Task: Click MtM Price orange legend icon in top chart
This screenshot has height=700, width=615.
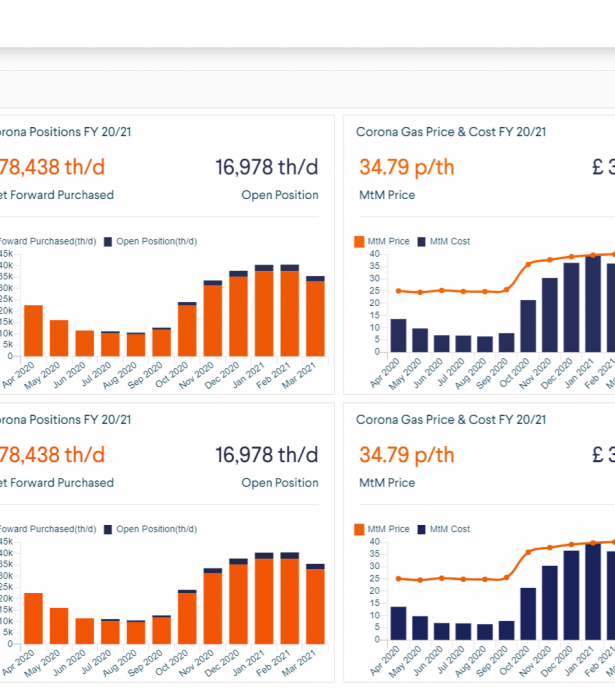Action: point(360,242)
